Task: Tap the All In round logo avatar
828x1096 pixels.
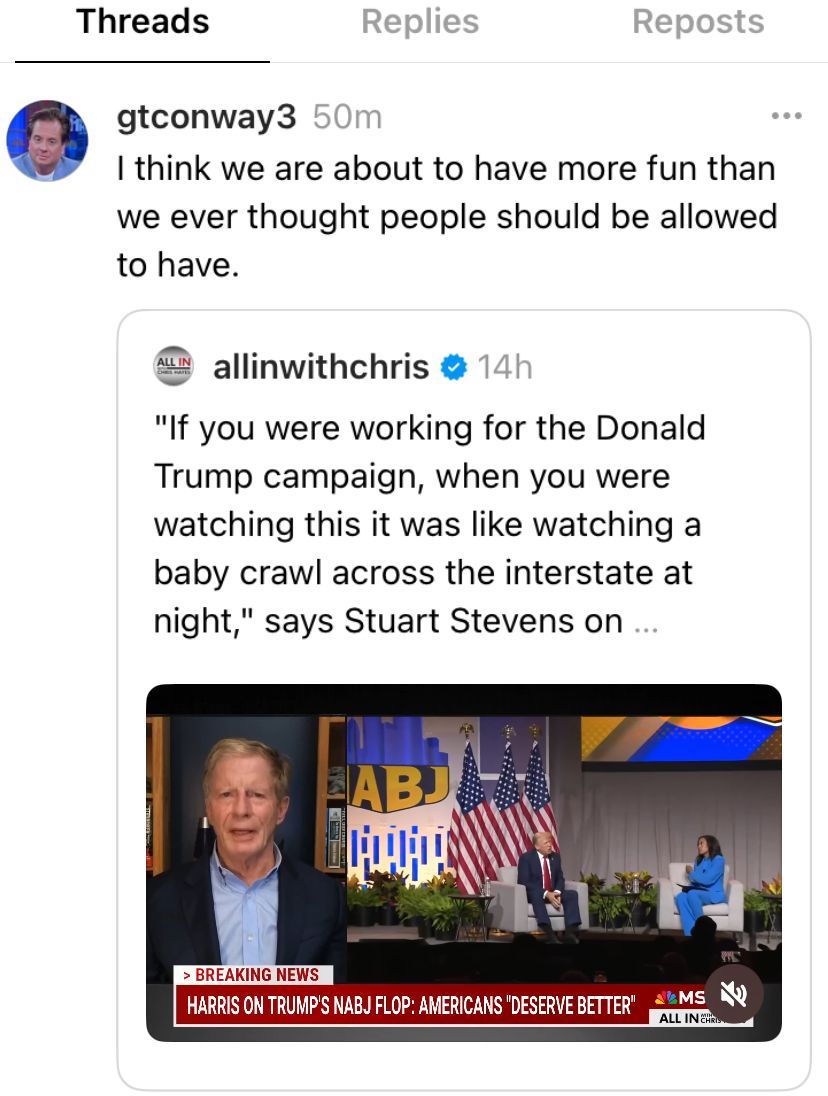Action: click(175, 367)
